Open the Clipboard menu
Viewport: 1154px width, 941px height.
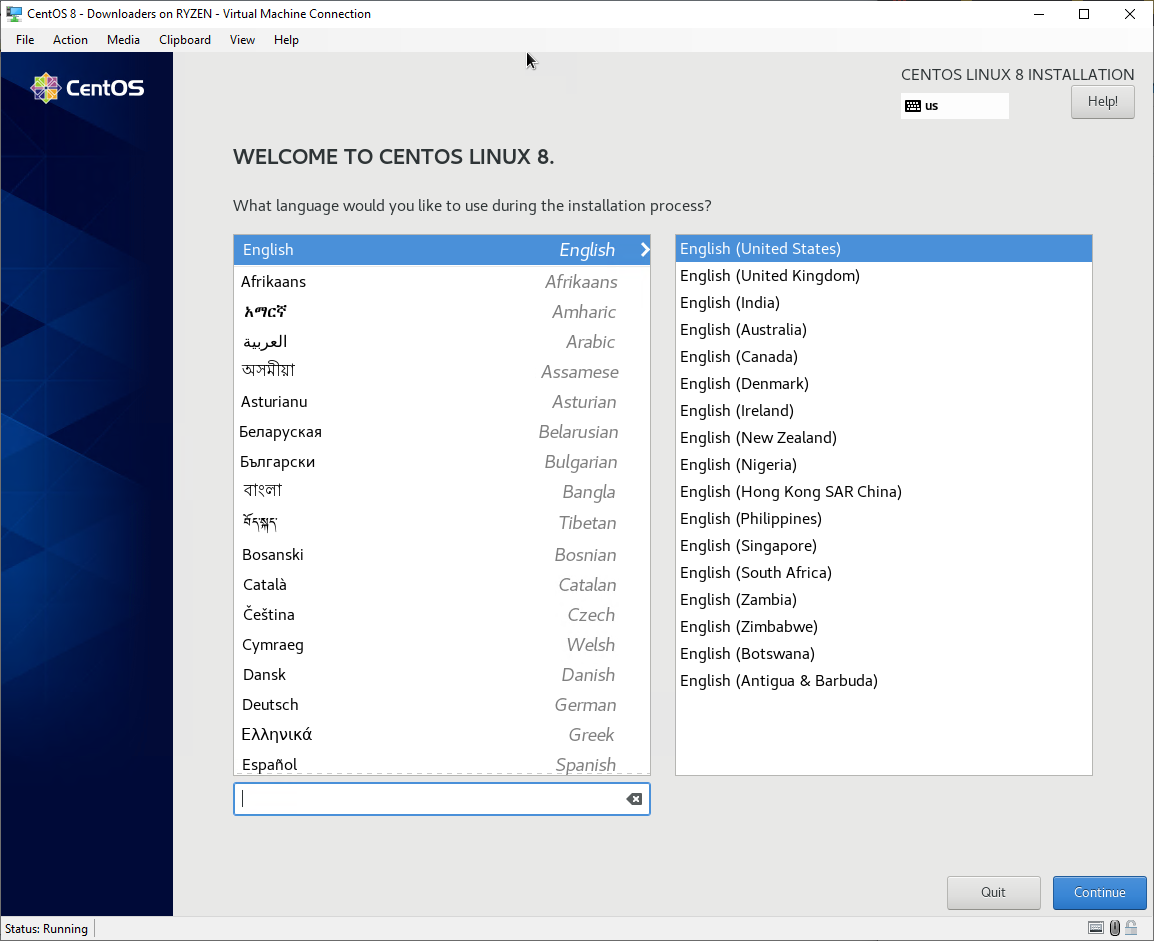click(x=185, y=40)
